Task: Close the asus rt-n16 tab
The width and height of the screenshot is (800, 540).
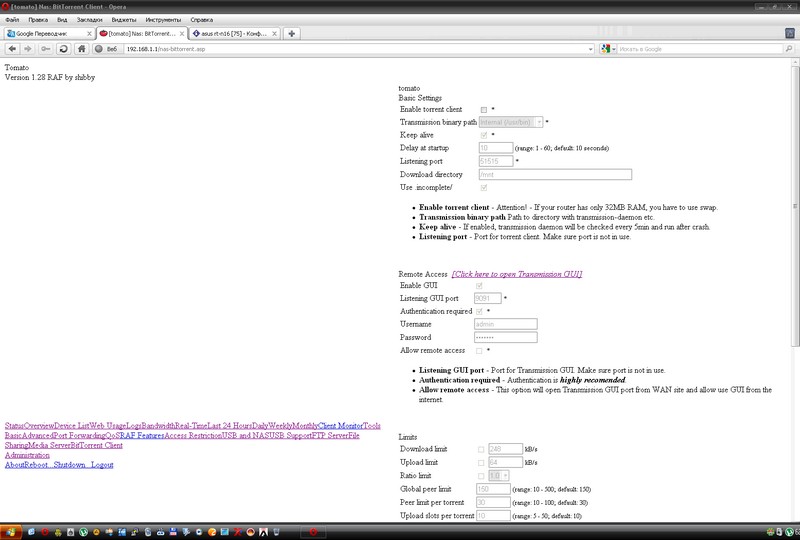Action: pyautogui.click(x=274, y=34)
